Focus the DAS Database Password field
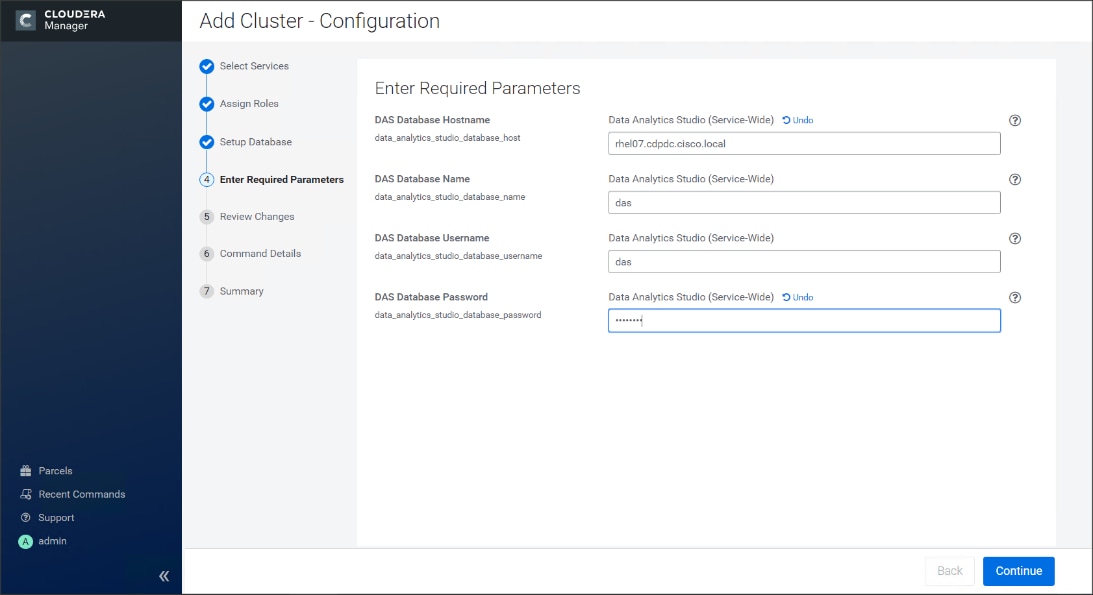The width and height of the screenshot is (1093, 595). (804, 320)
